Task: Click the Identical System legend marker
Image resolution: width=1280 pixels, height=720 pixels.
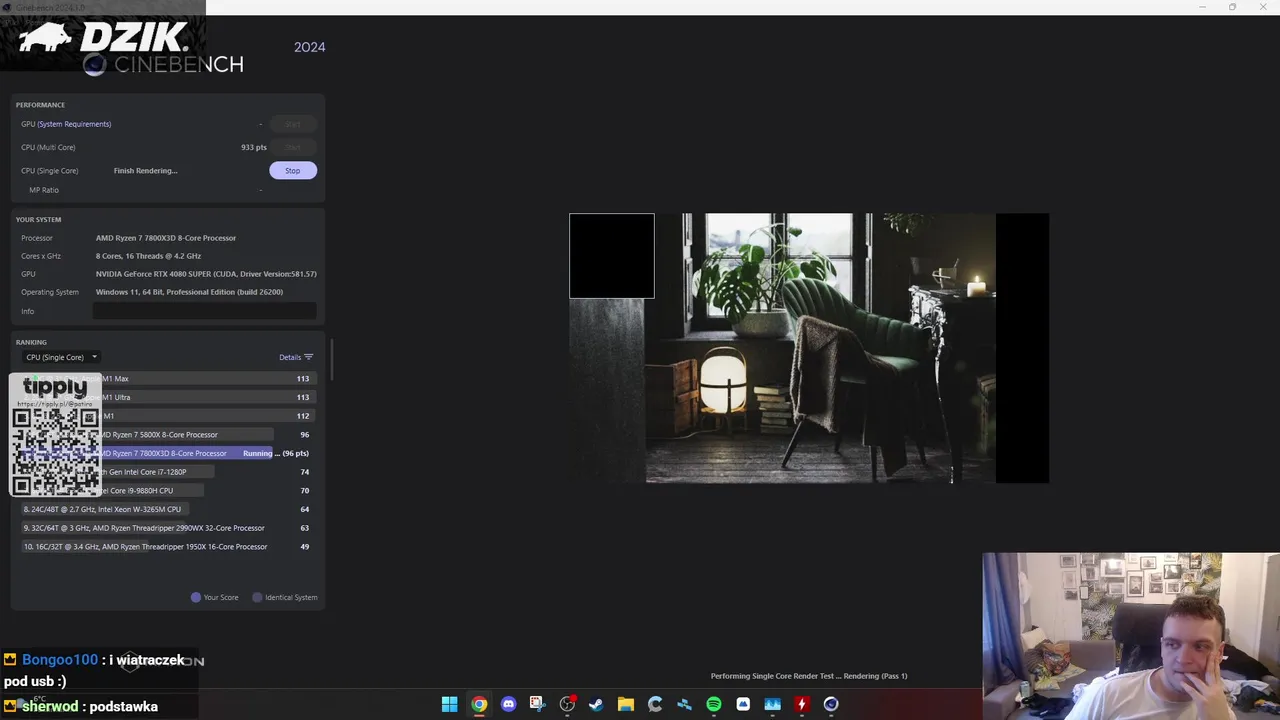Action: click(x=257, y=597)
